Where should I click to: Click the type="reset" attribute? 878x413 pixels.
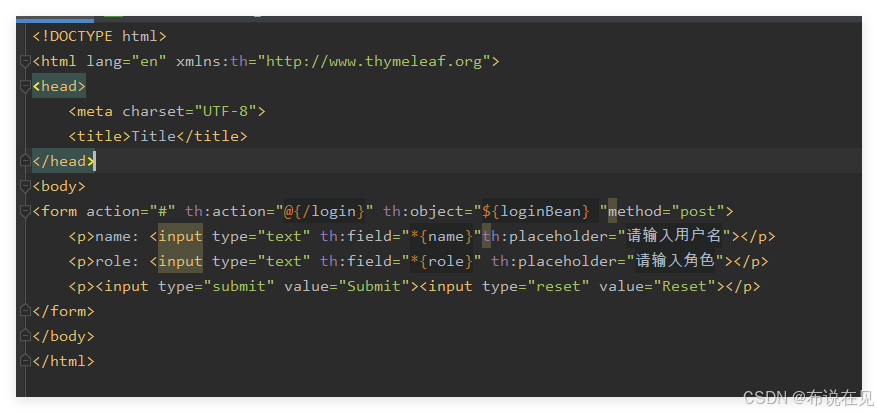click(536, 287)
